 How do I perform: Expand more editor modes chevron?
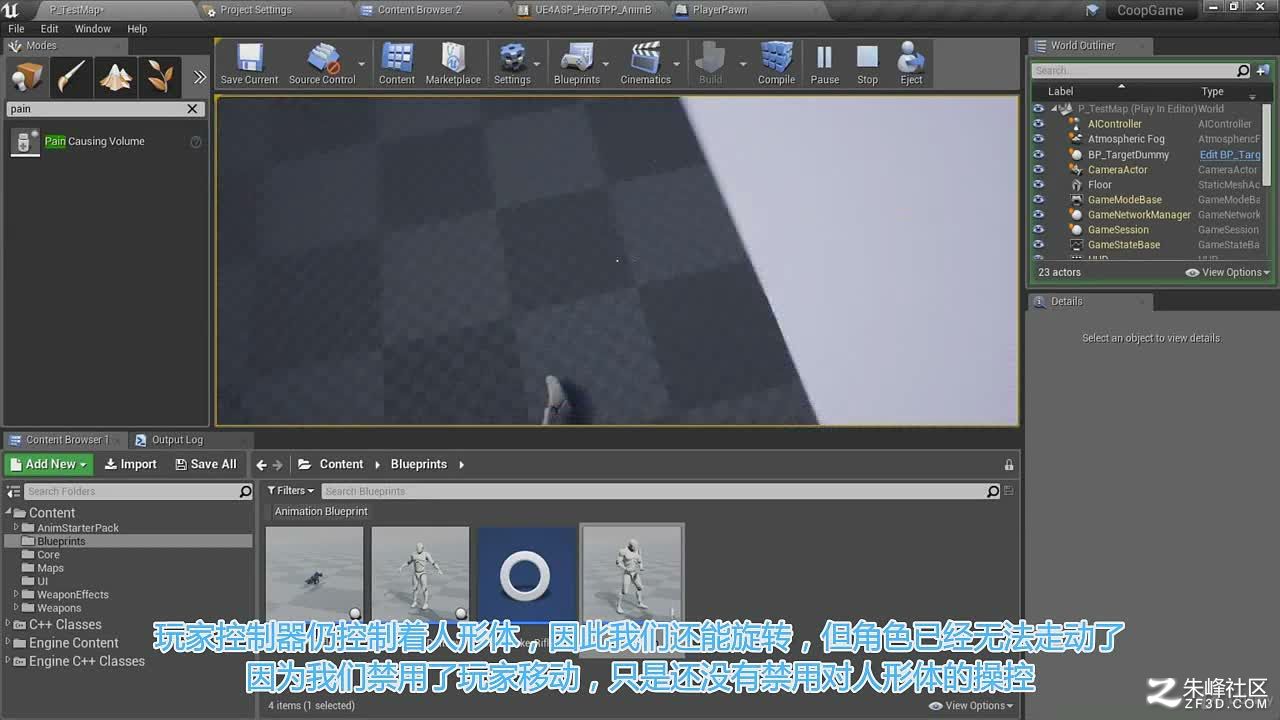tap(199, 77)
